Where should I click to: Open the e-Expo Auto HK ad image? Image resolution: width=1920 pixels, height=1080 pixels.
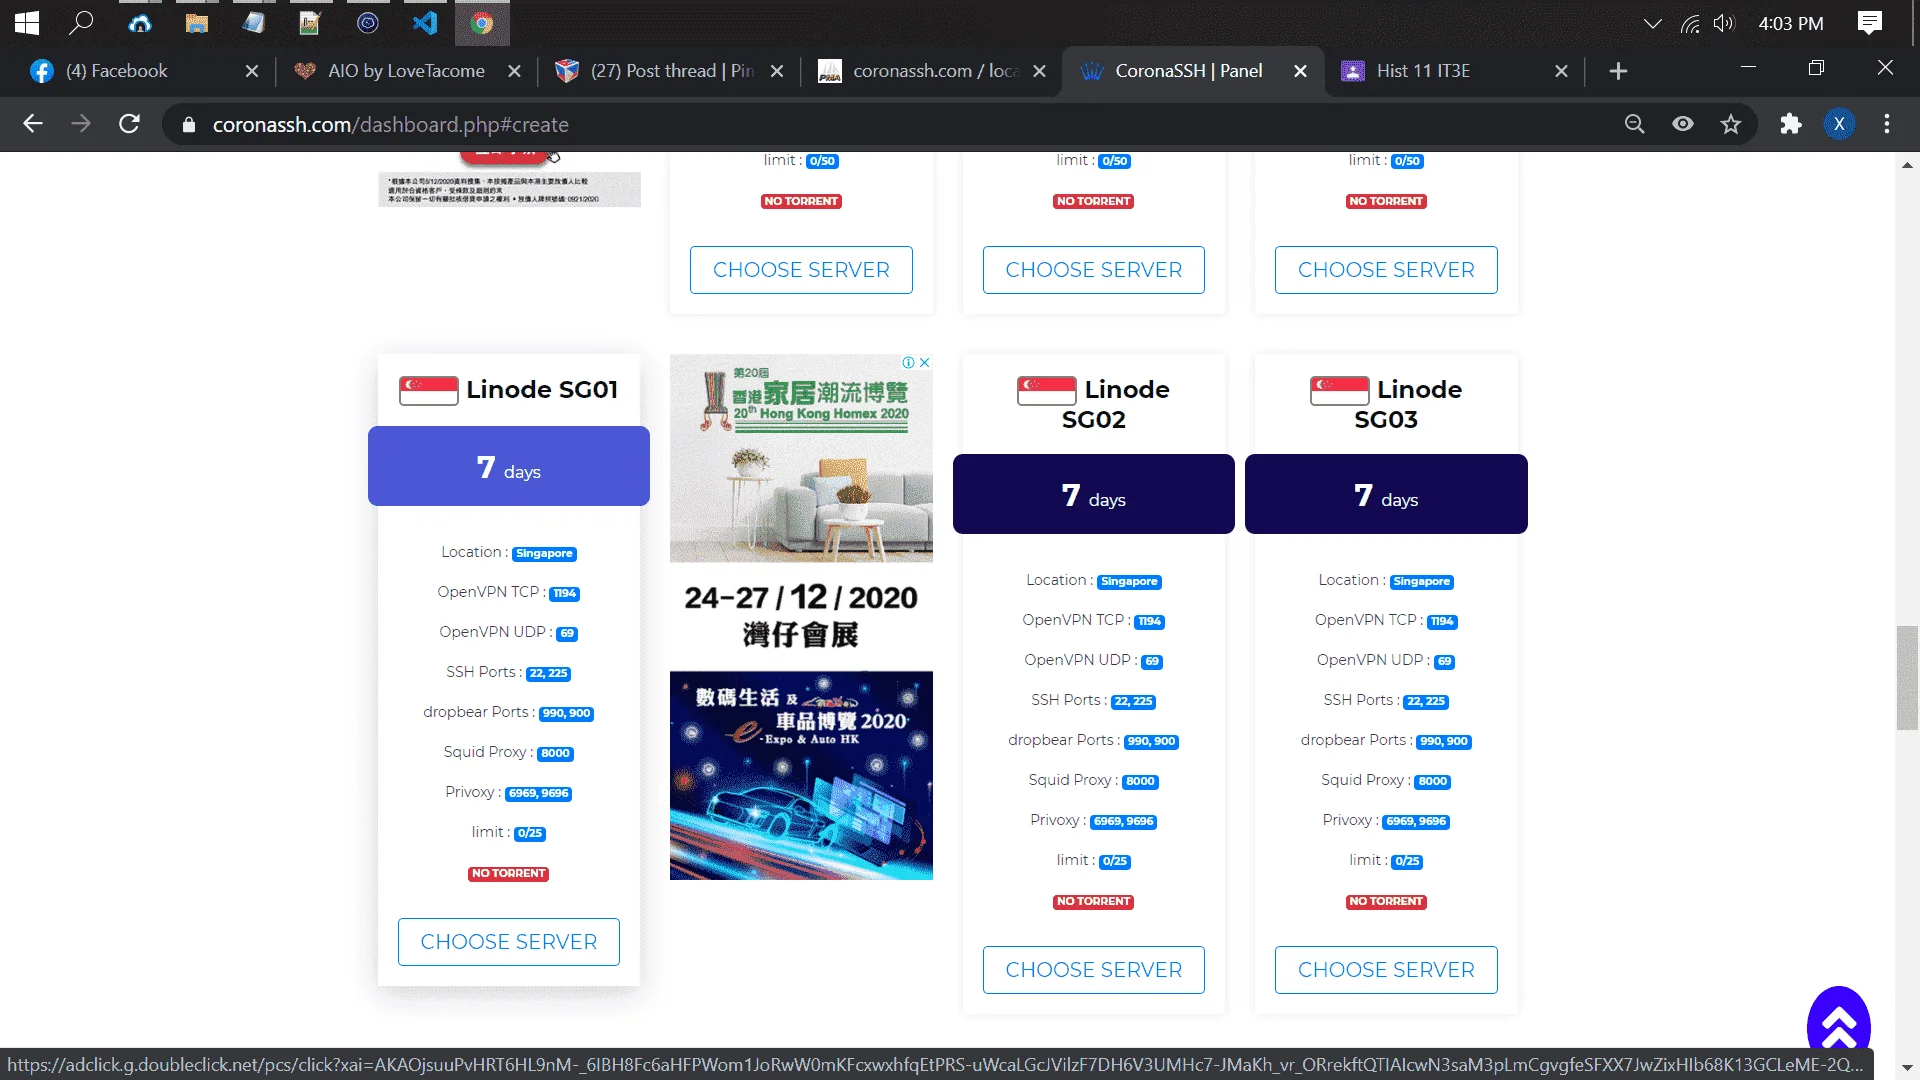tap(801, 775)
